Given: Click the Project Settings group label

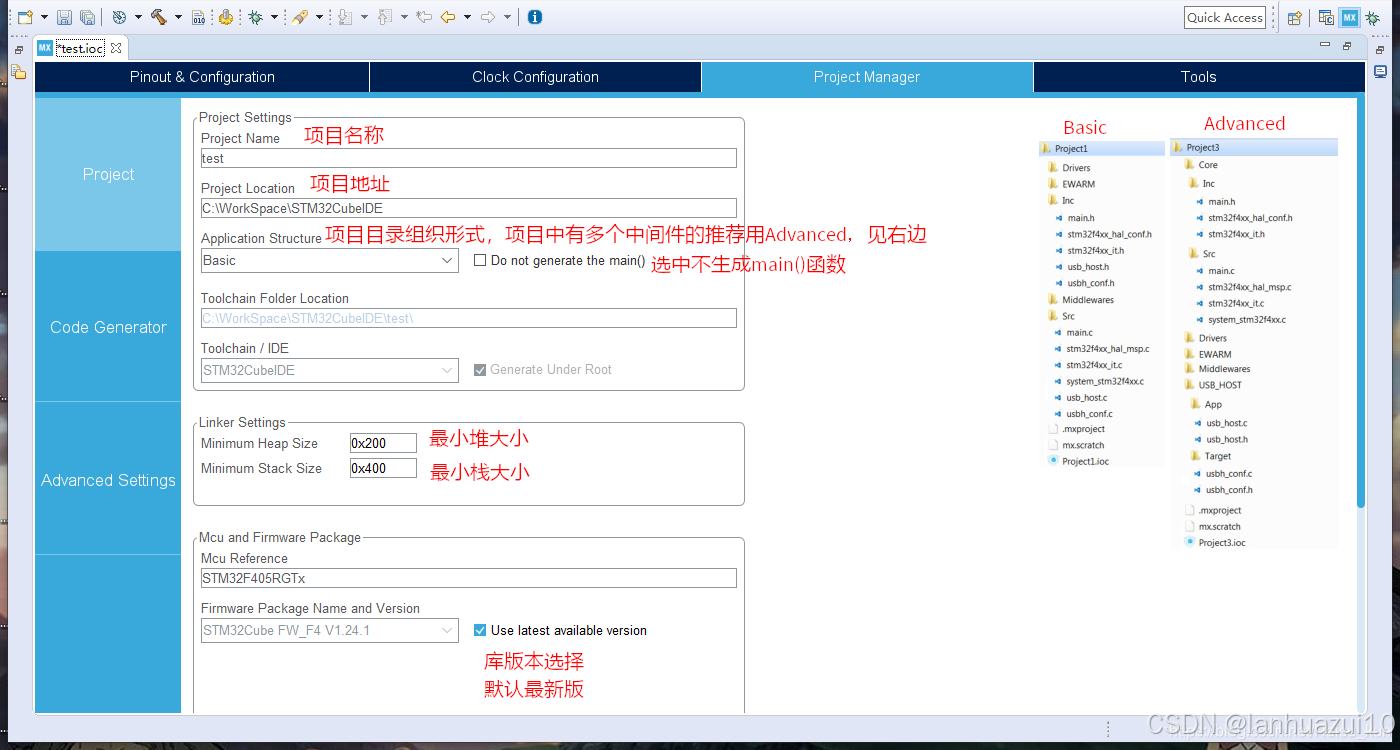Looking at the screenshot, I should tap(245, 117).
